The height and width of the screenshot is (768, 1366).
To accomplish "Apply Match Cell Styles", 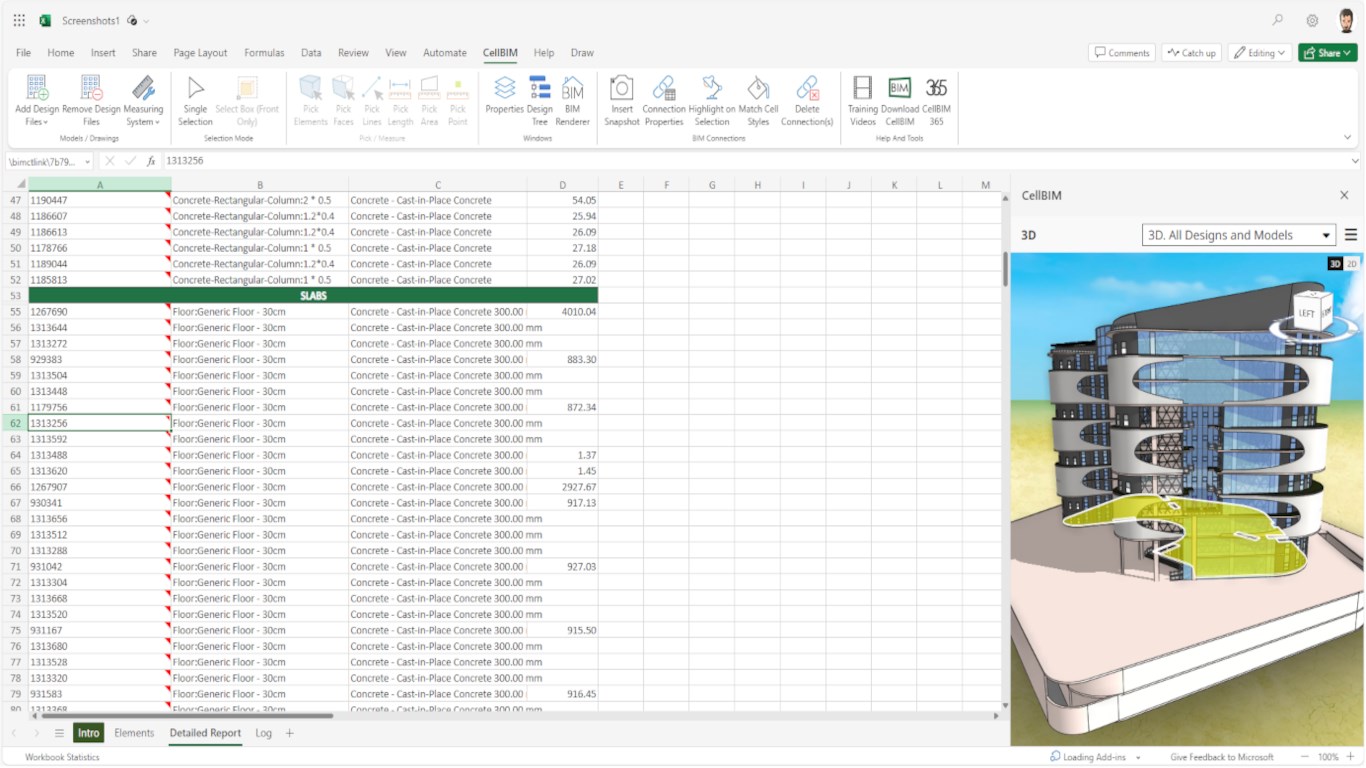I will click(x=758, y=100).
